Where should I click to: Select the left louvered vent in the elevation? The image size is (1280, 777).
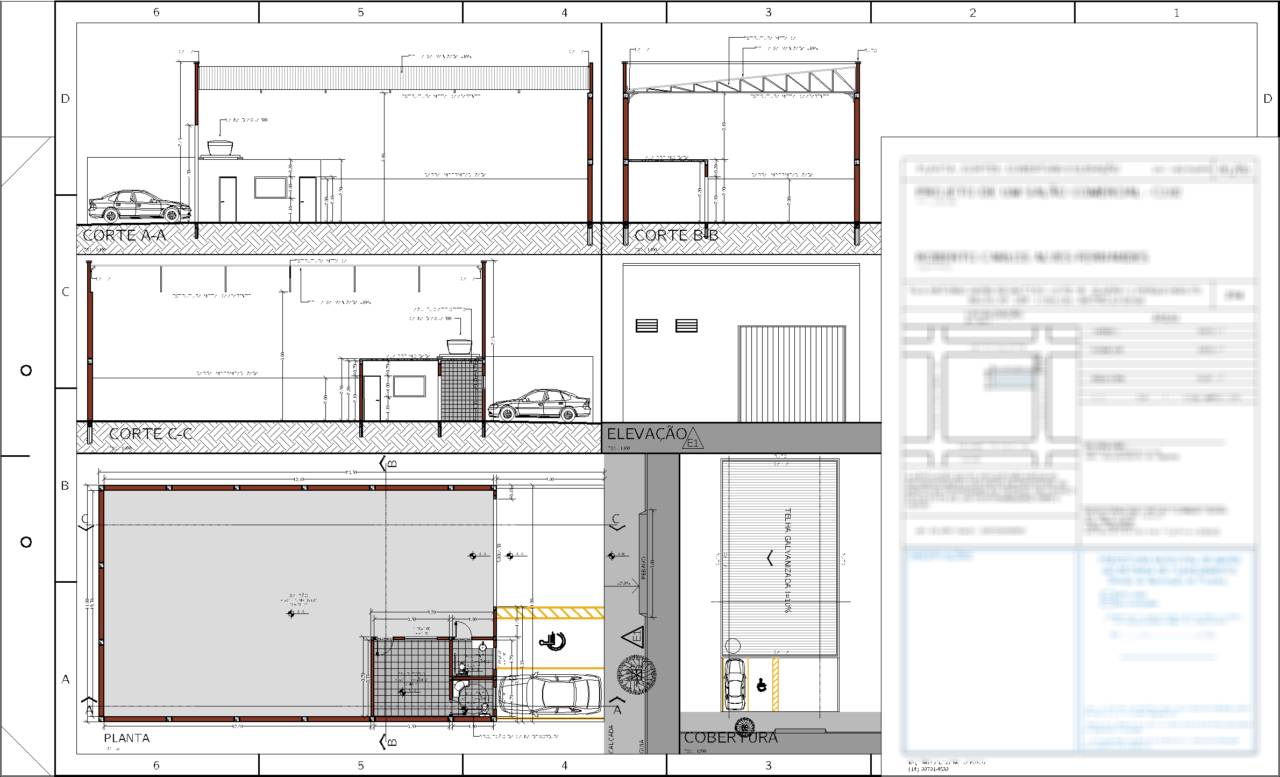pos(647,325)
